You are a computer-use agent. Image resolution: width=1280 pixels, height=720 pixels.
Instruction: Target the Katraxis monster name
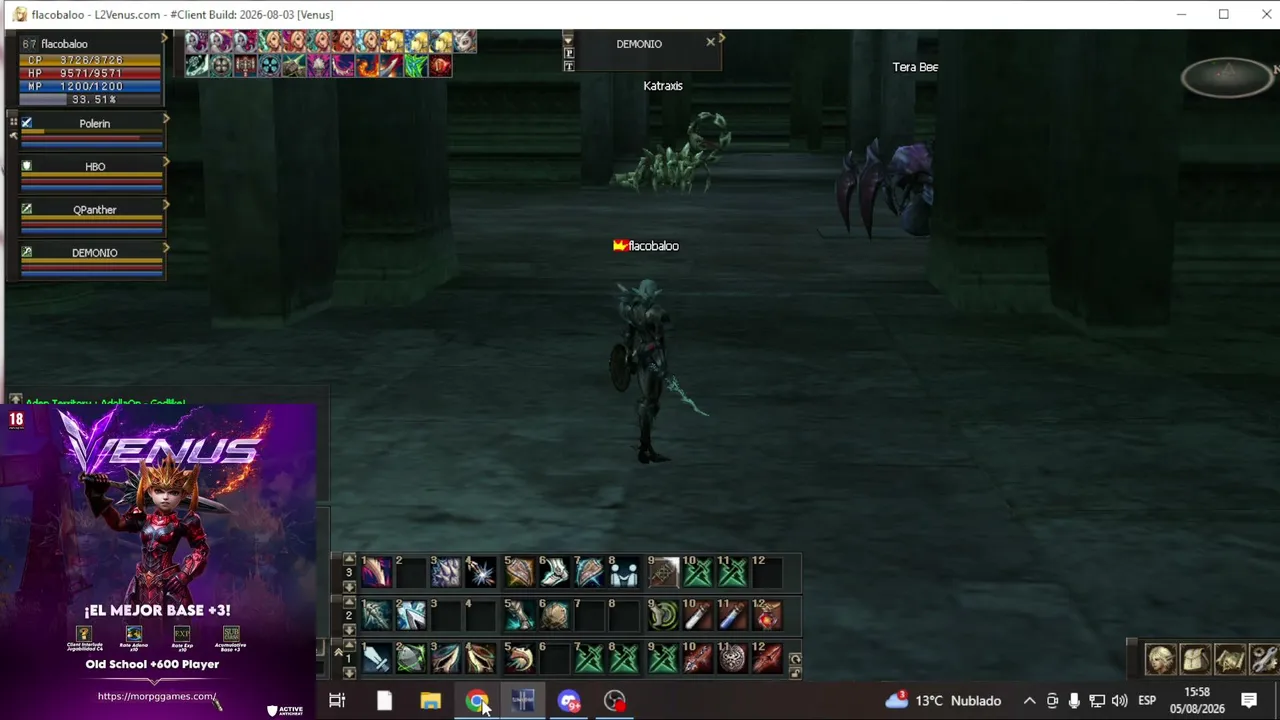pos(663,86)
